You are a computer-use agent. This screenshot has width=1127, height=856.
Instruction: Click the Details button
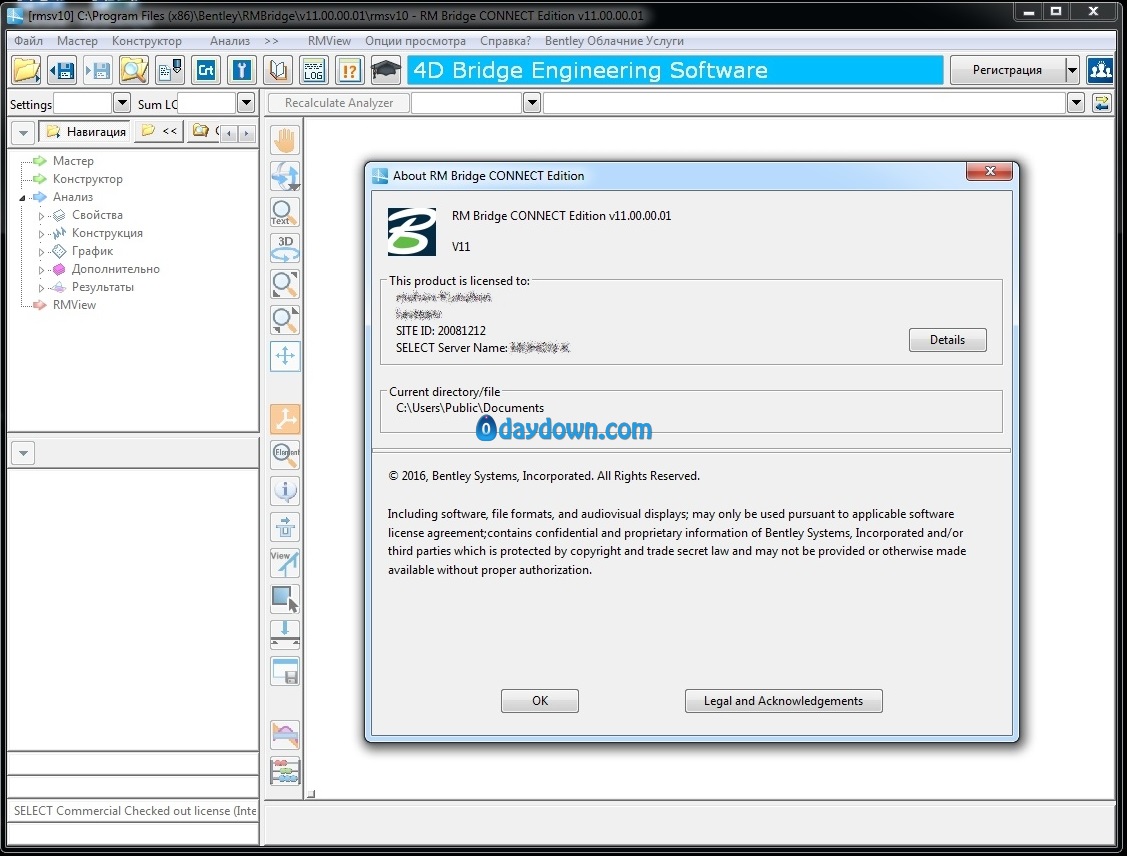(x=947, y=340)
